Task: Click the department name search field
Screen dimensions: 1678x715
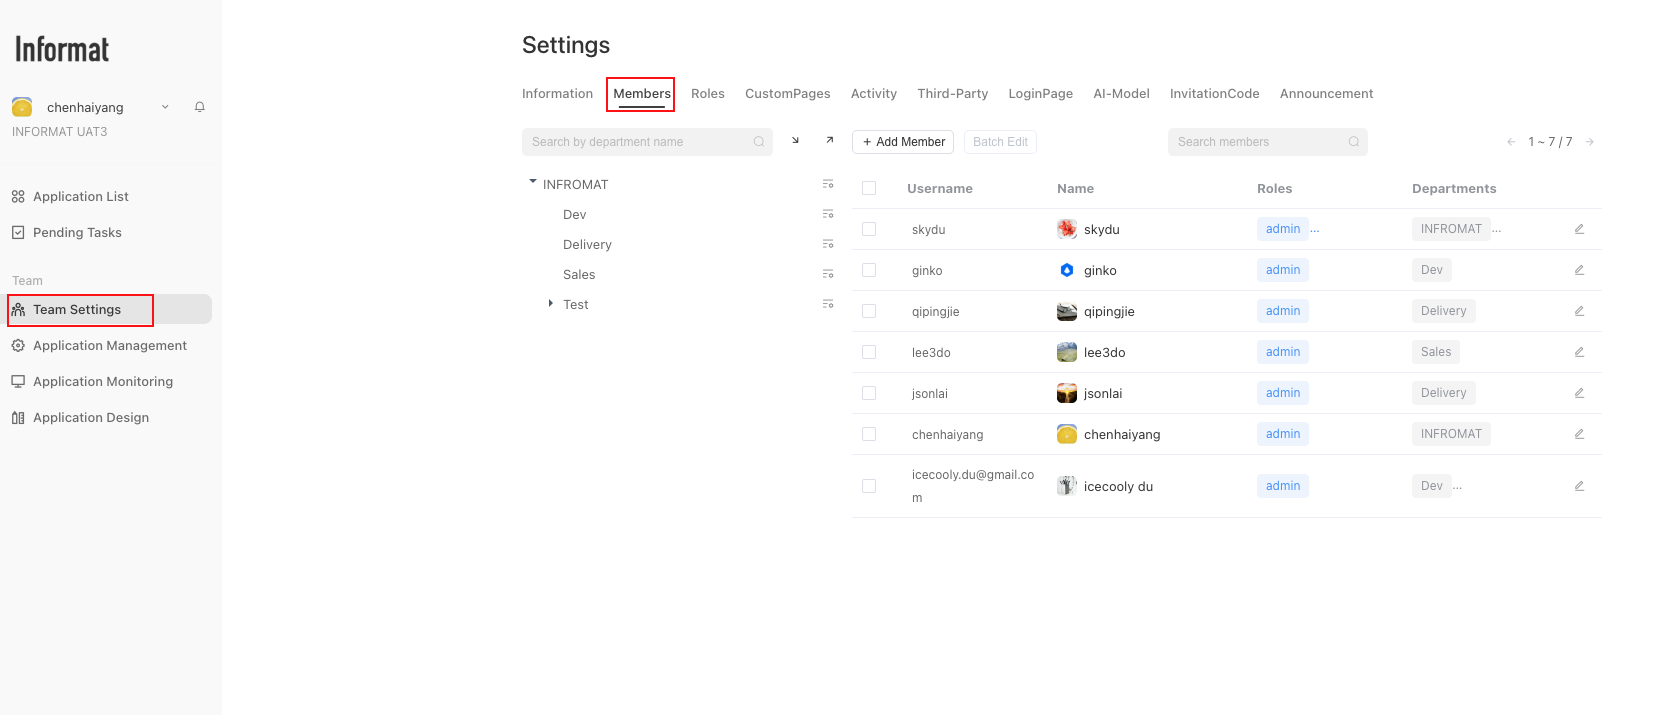Action: [x=640, y=142]
